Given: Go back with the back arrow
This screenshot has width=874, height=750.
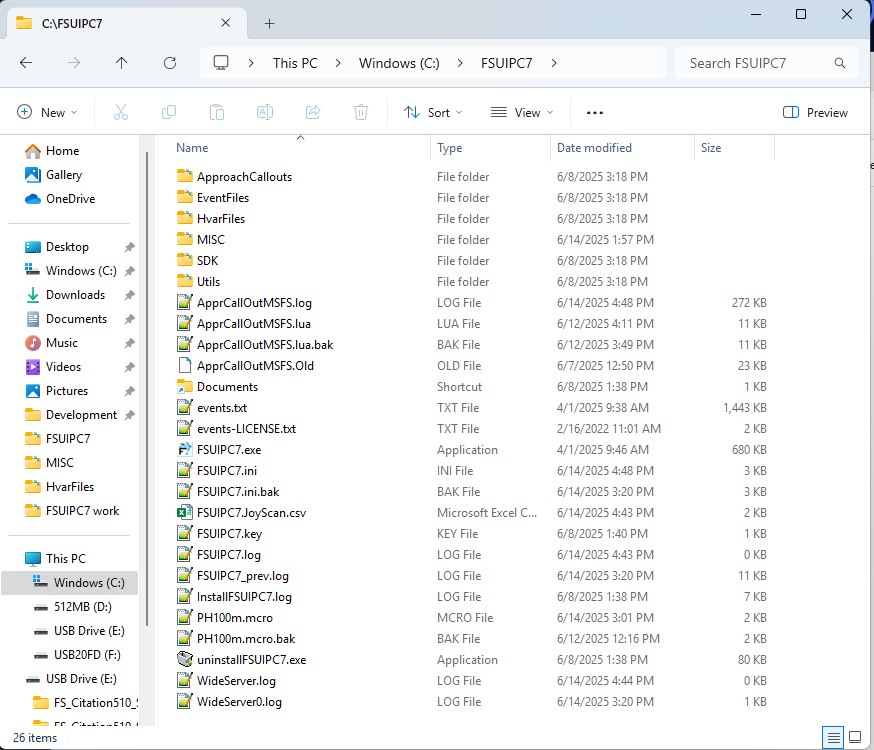Looking at the screenshot, I should [26, 63].
